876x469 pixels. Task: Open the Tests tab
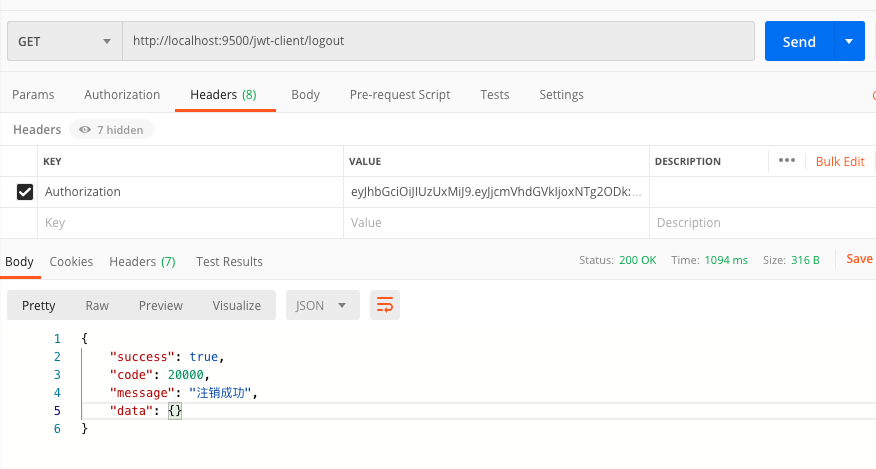point(494,95)
